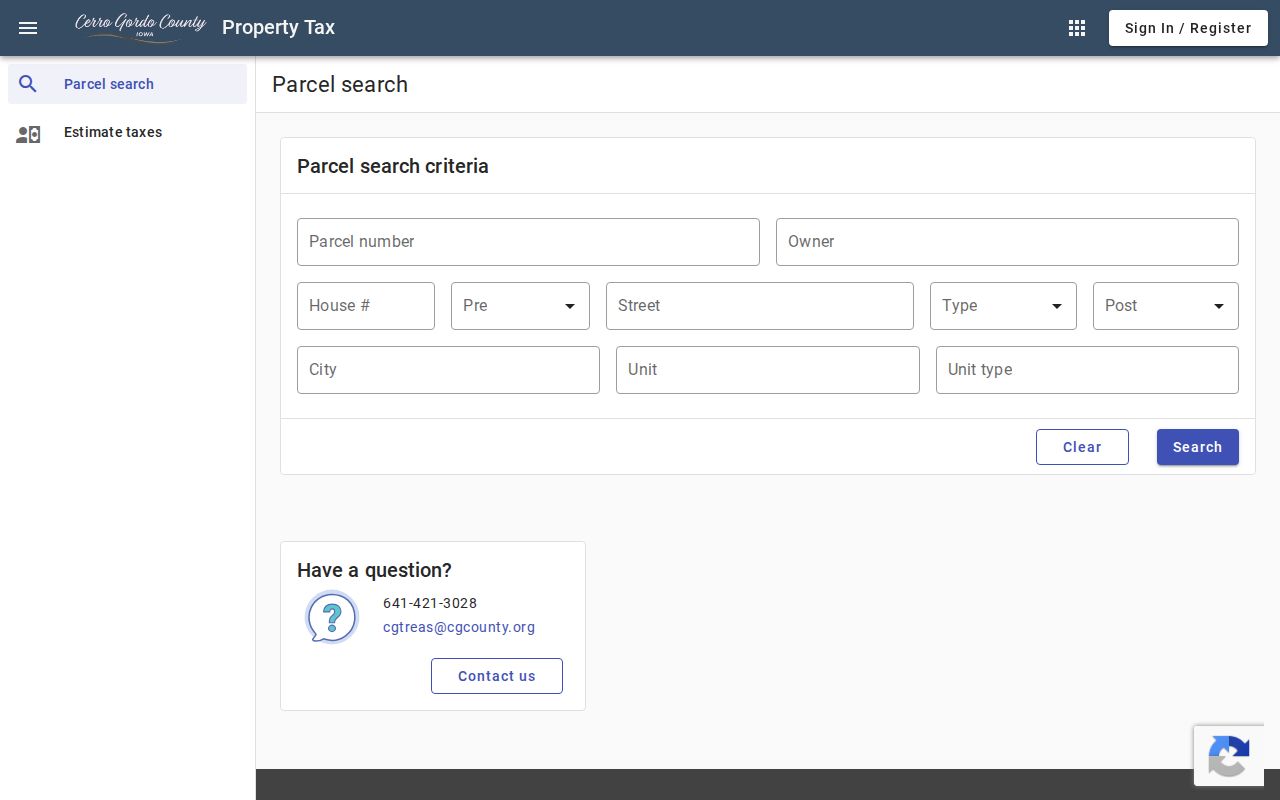The height and width of the screenshot is (800, 1280).
Task: Click the magnifier Parcel search icon
Action: tap(28, 84)
